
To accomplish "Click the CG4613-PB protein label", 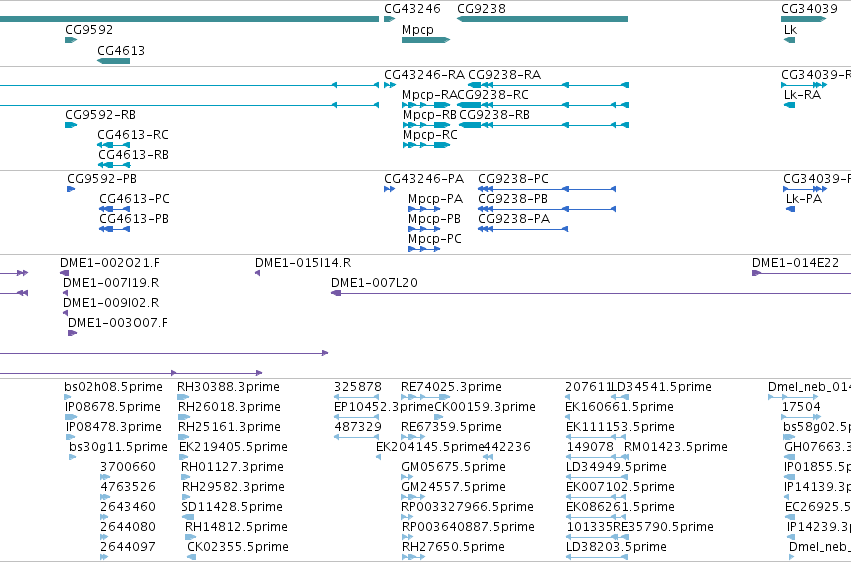I will 134,219.
